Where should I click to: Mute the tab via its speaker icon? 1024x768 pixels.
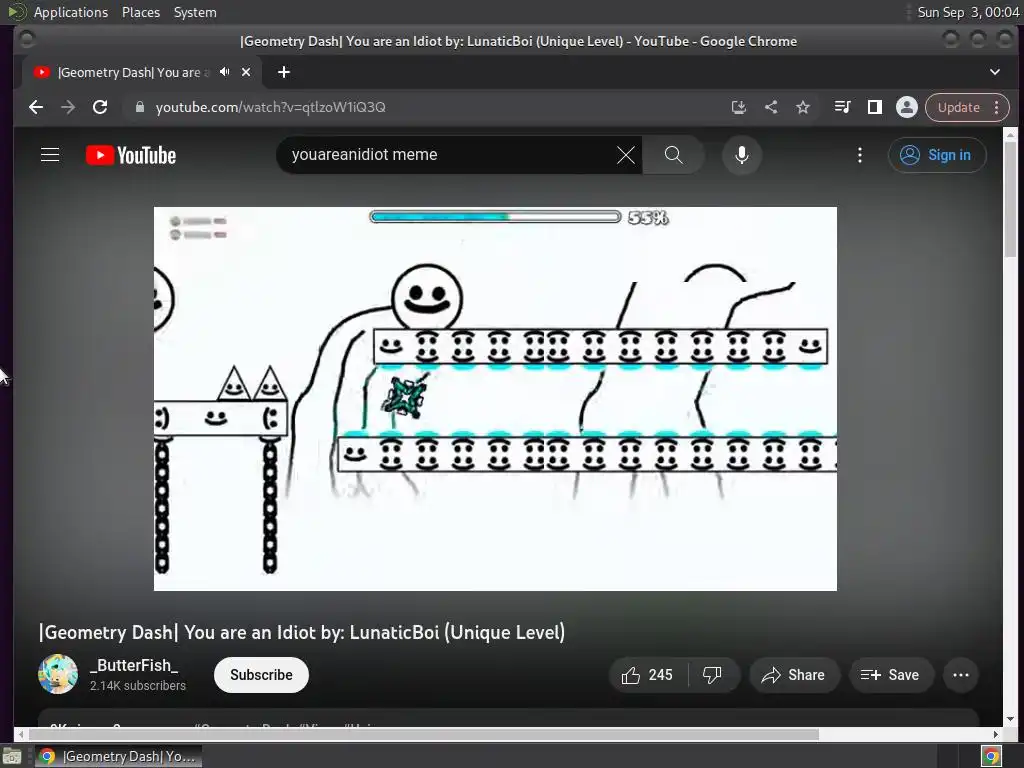click(x=225, y=72)
